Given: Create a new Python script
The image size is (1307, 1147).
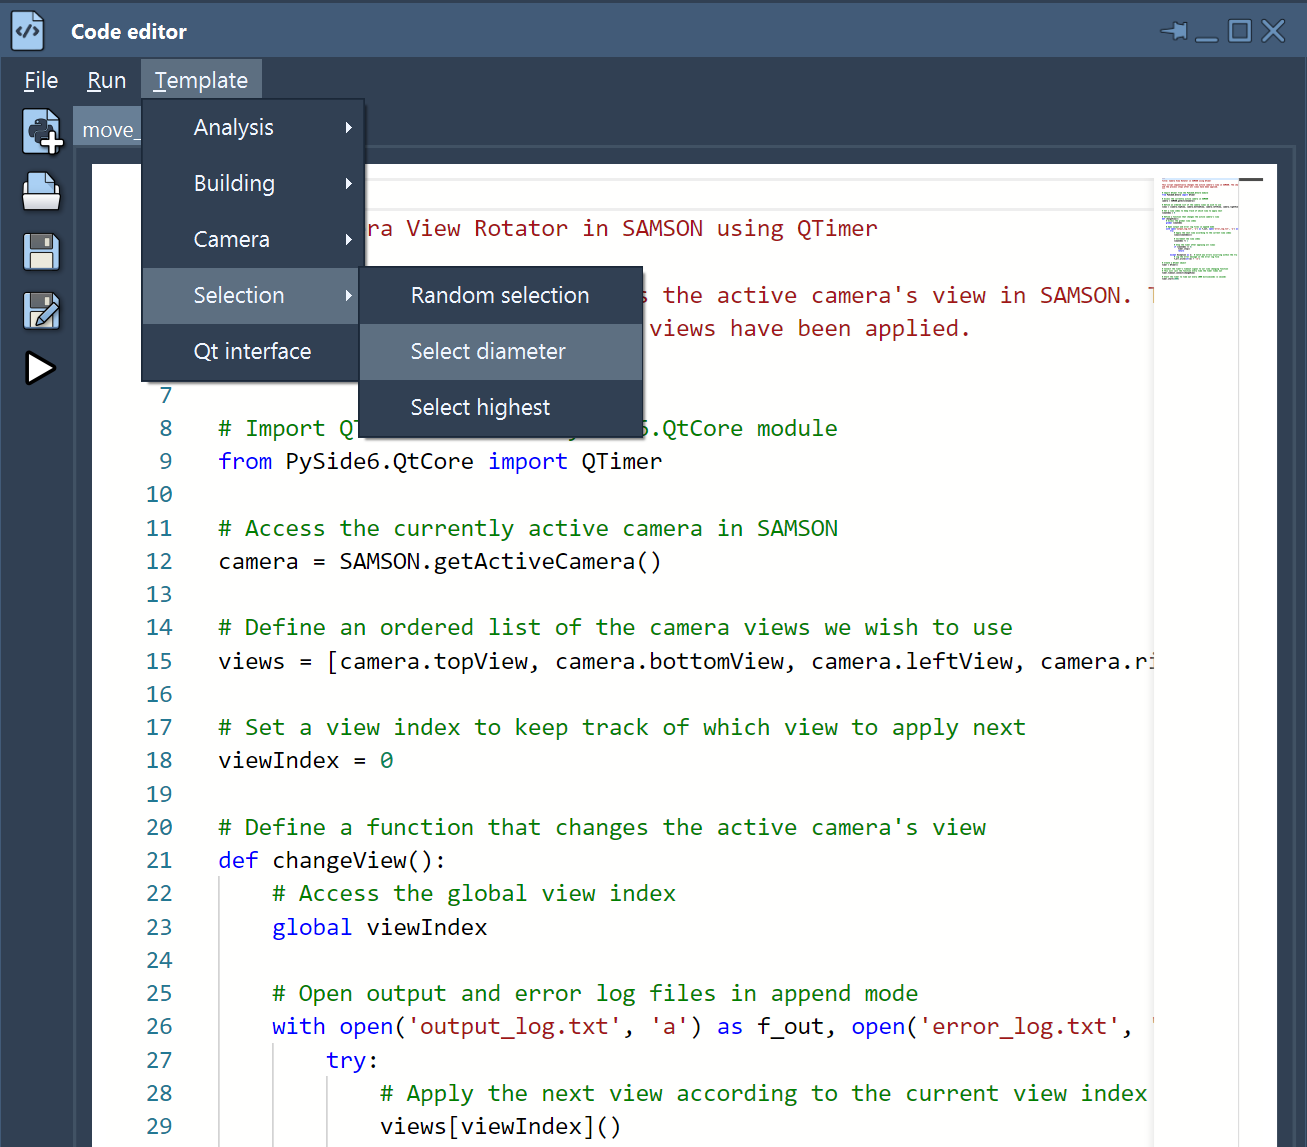Looking at the screenshot, I should click(x=41, y=131).
